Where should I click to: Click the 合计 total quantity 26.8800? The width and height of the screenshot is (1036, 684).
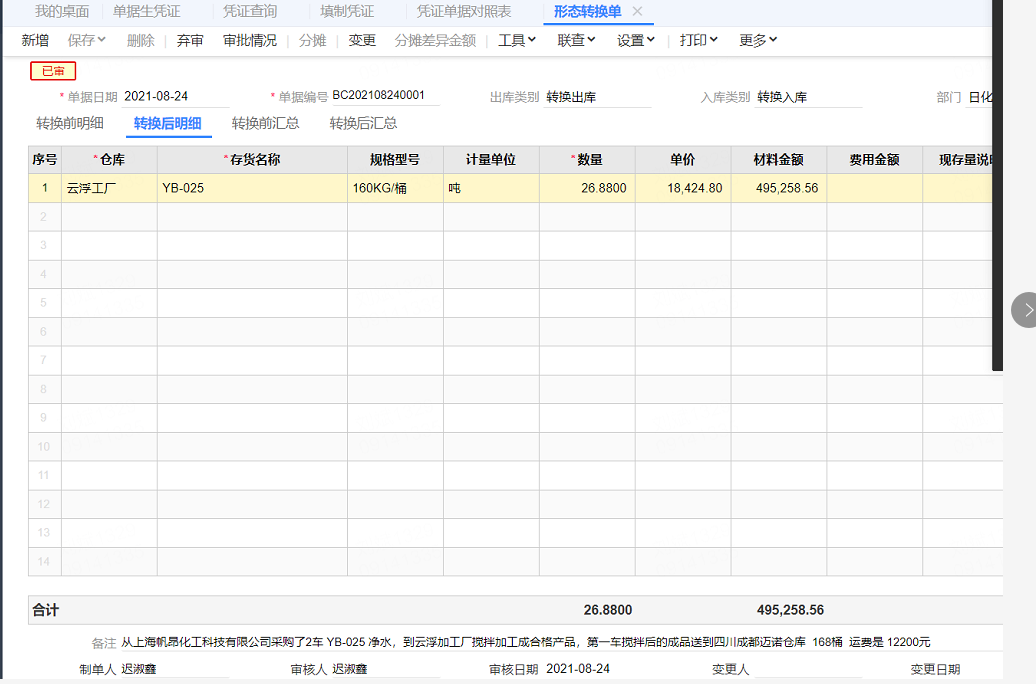tap(608, 610)
